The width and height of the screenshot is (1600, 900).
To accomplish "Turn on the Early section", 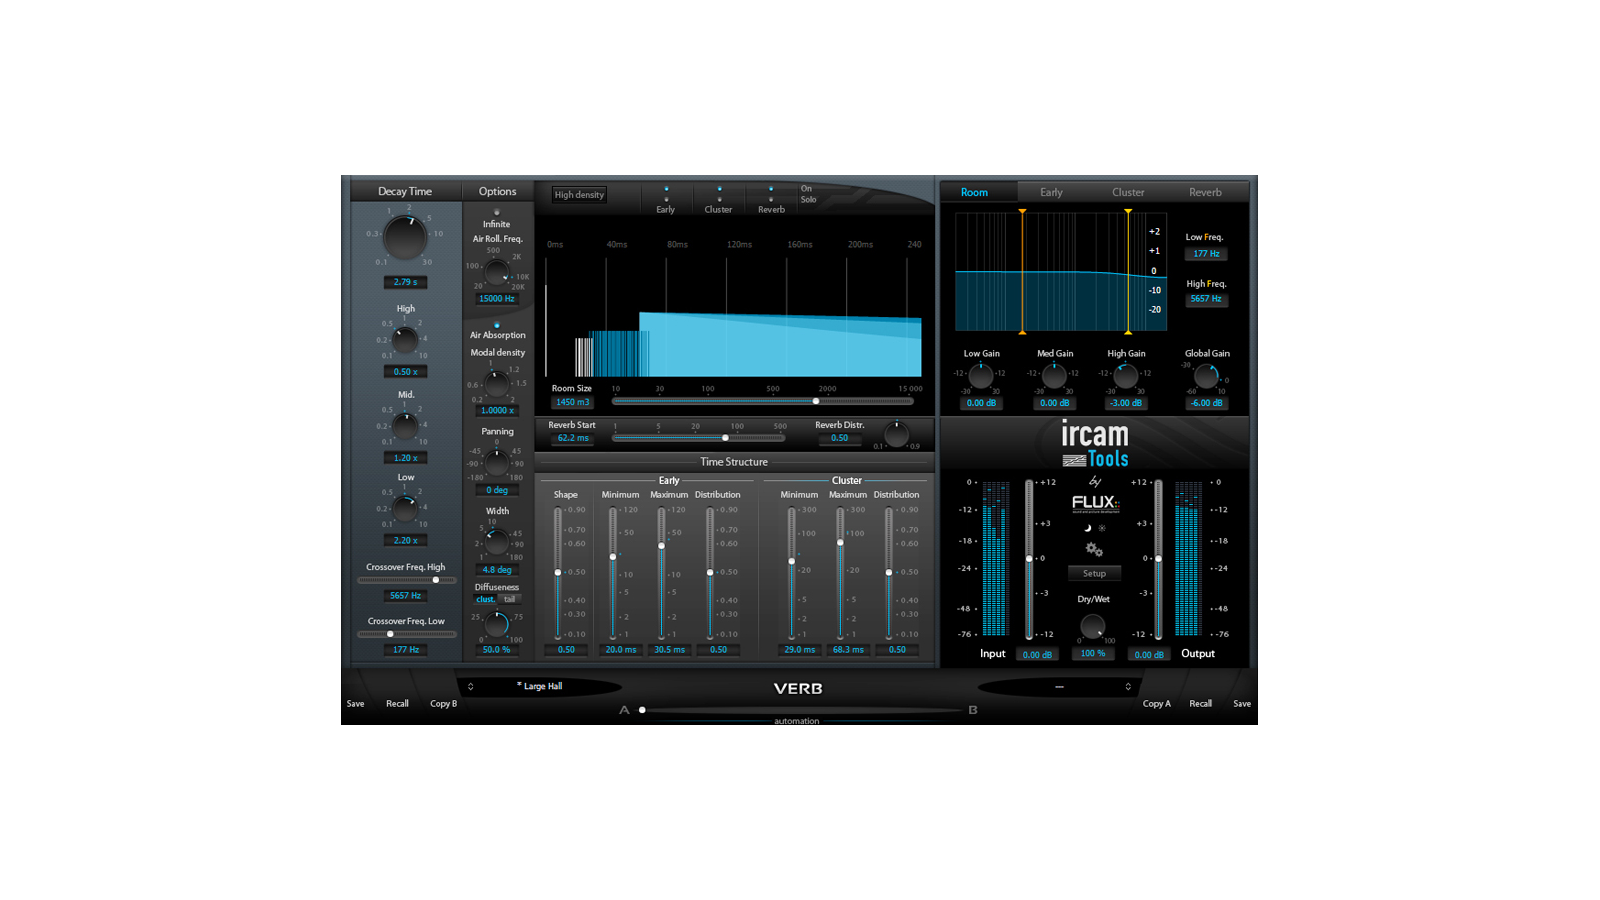I will pos(666,188).
